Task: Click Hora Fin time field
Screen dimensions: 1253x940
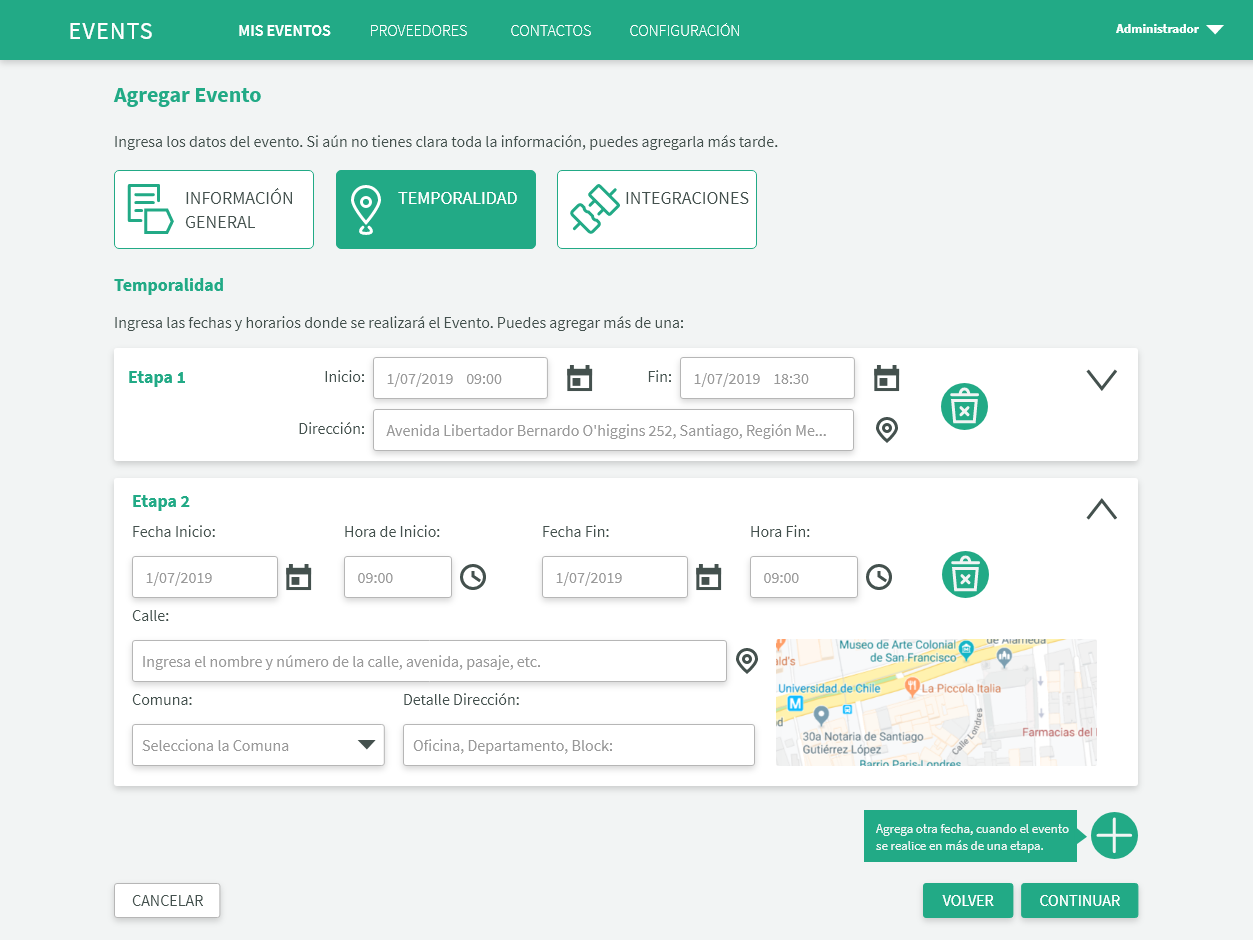Action: 804,577
